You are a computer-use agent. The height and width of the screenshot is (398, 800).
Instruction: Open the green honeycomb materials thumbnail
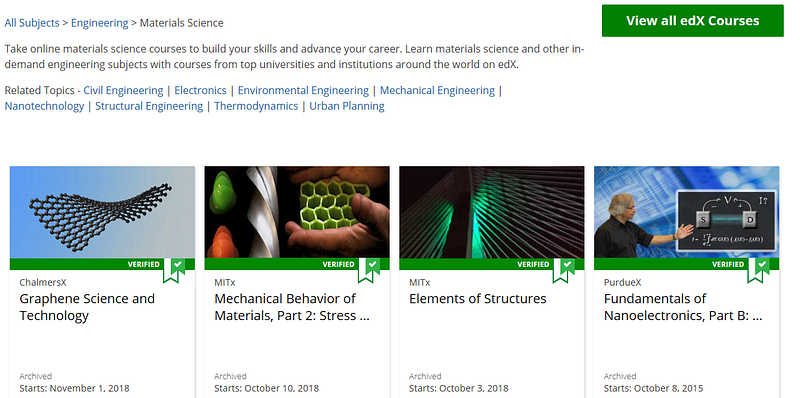[x=297, y=212]
